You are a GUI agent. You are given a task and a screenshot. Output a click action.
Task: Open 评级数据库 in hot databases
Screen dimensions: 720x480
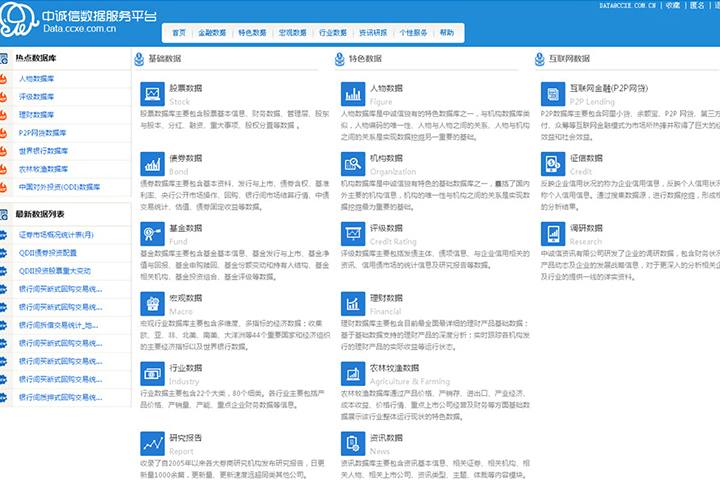tap(36, 96)
